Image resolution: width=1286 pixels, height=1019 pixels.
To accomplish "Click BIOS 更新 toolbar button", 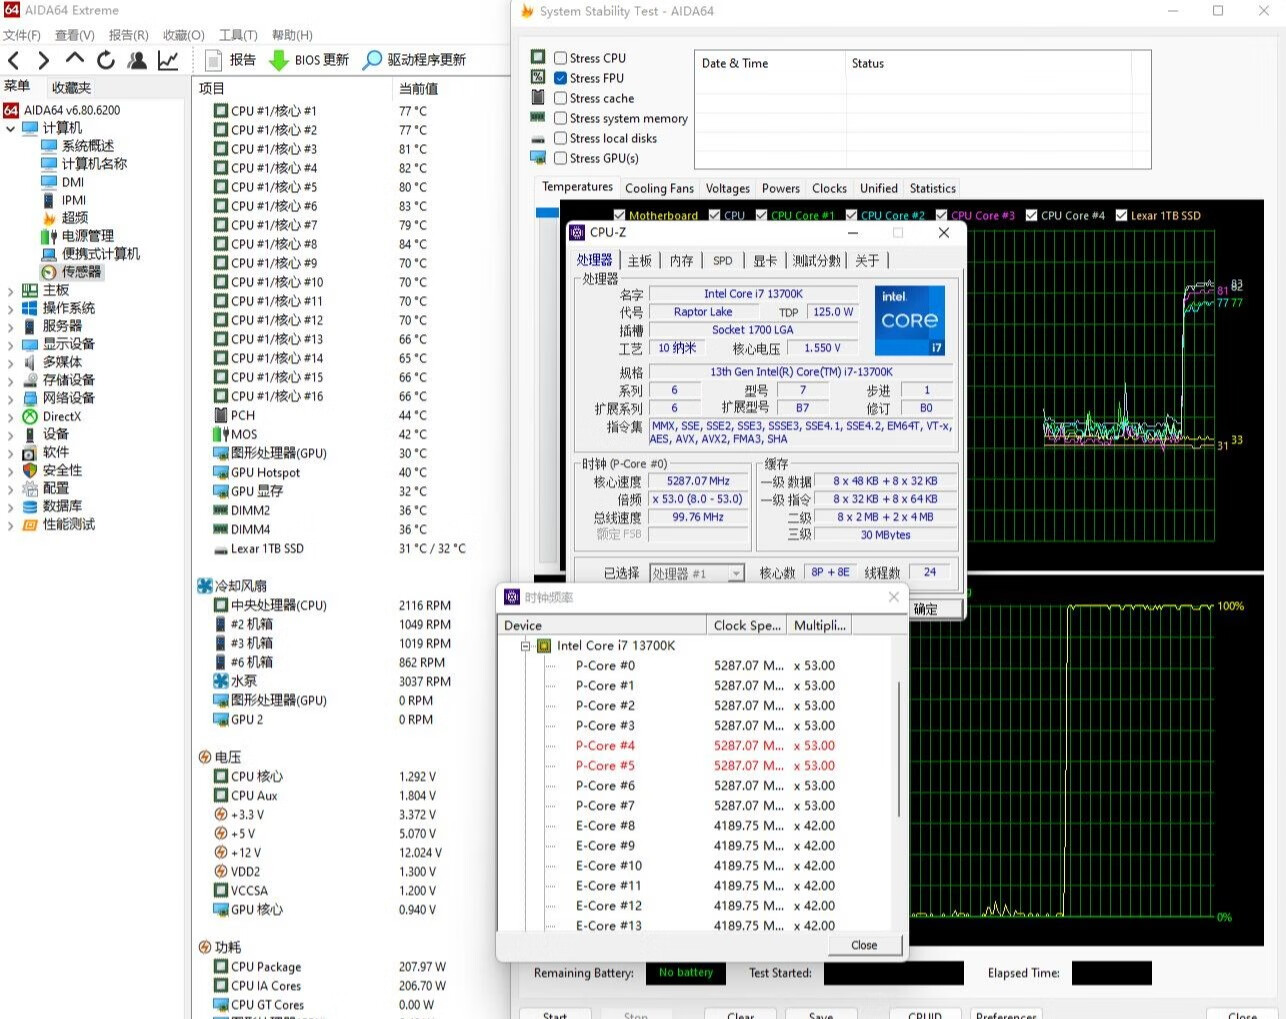I will pyautogui.click(x=310, y=60).
